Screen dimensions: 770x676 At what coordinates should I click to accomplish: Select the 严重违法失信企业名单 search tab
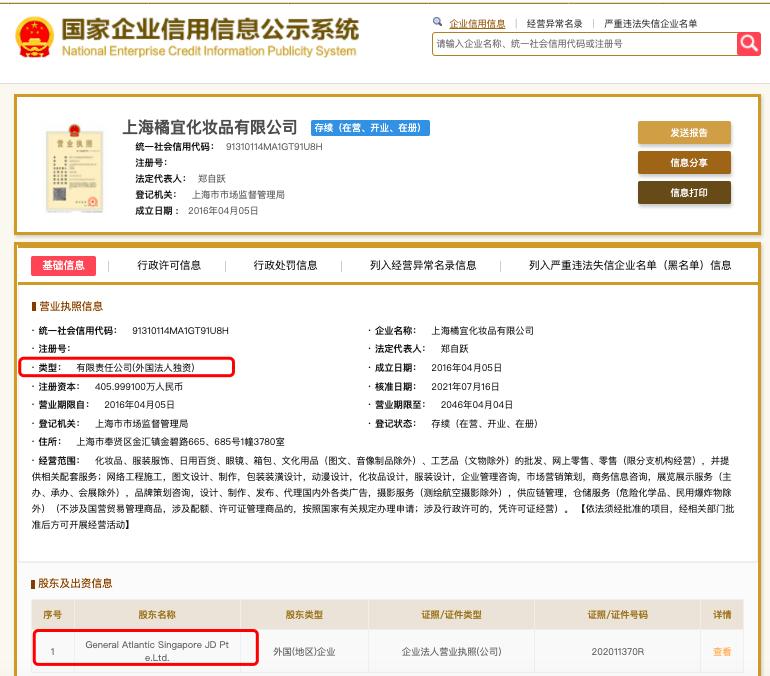click(651, 23)
